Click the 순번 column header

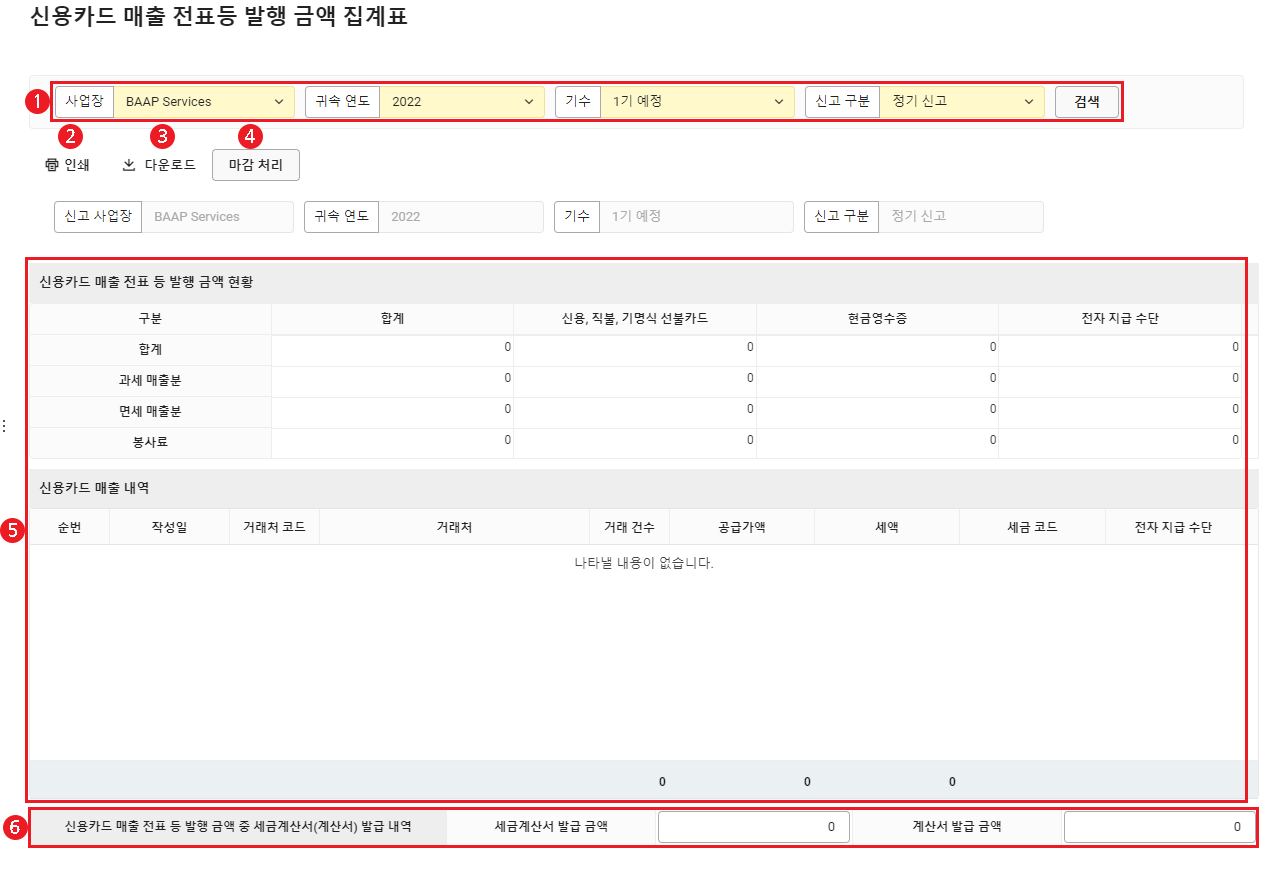[x=69, y=527]
